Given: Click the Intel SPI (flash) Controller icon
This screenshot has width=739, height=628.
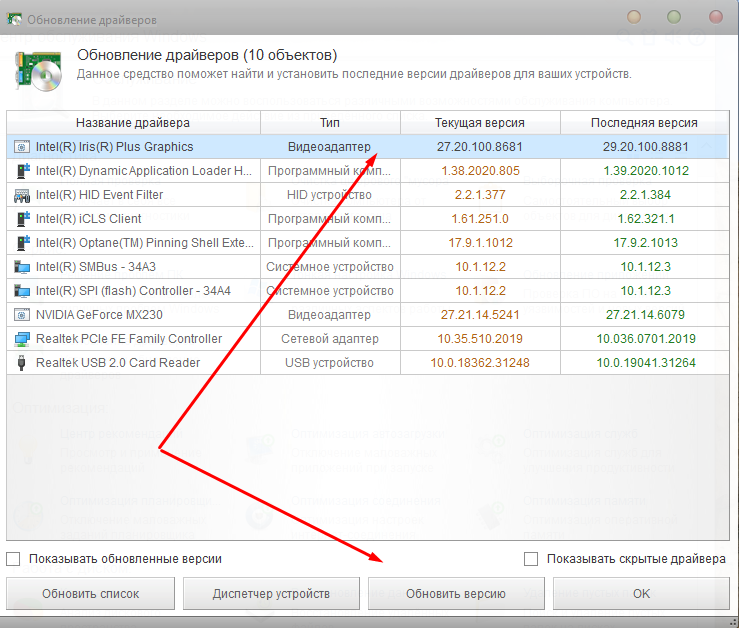Looking at the screenshot, I should (22, 291).
